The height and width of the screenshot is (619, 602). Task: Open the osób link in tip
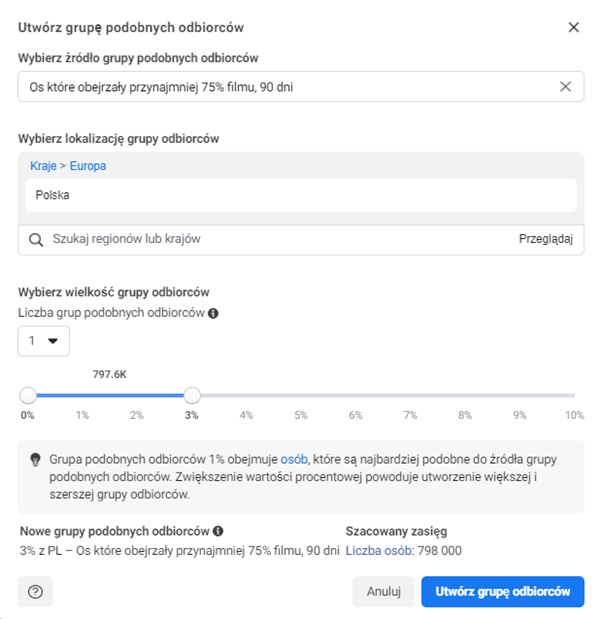point(294,458)
